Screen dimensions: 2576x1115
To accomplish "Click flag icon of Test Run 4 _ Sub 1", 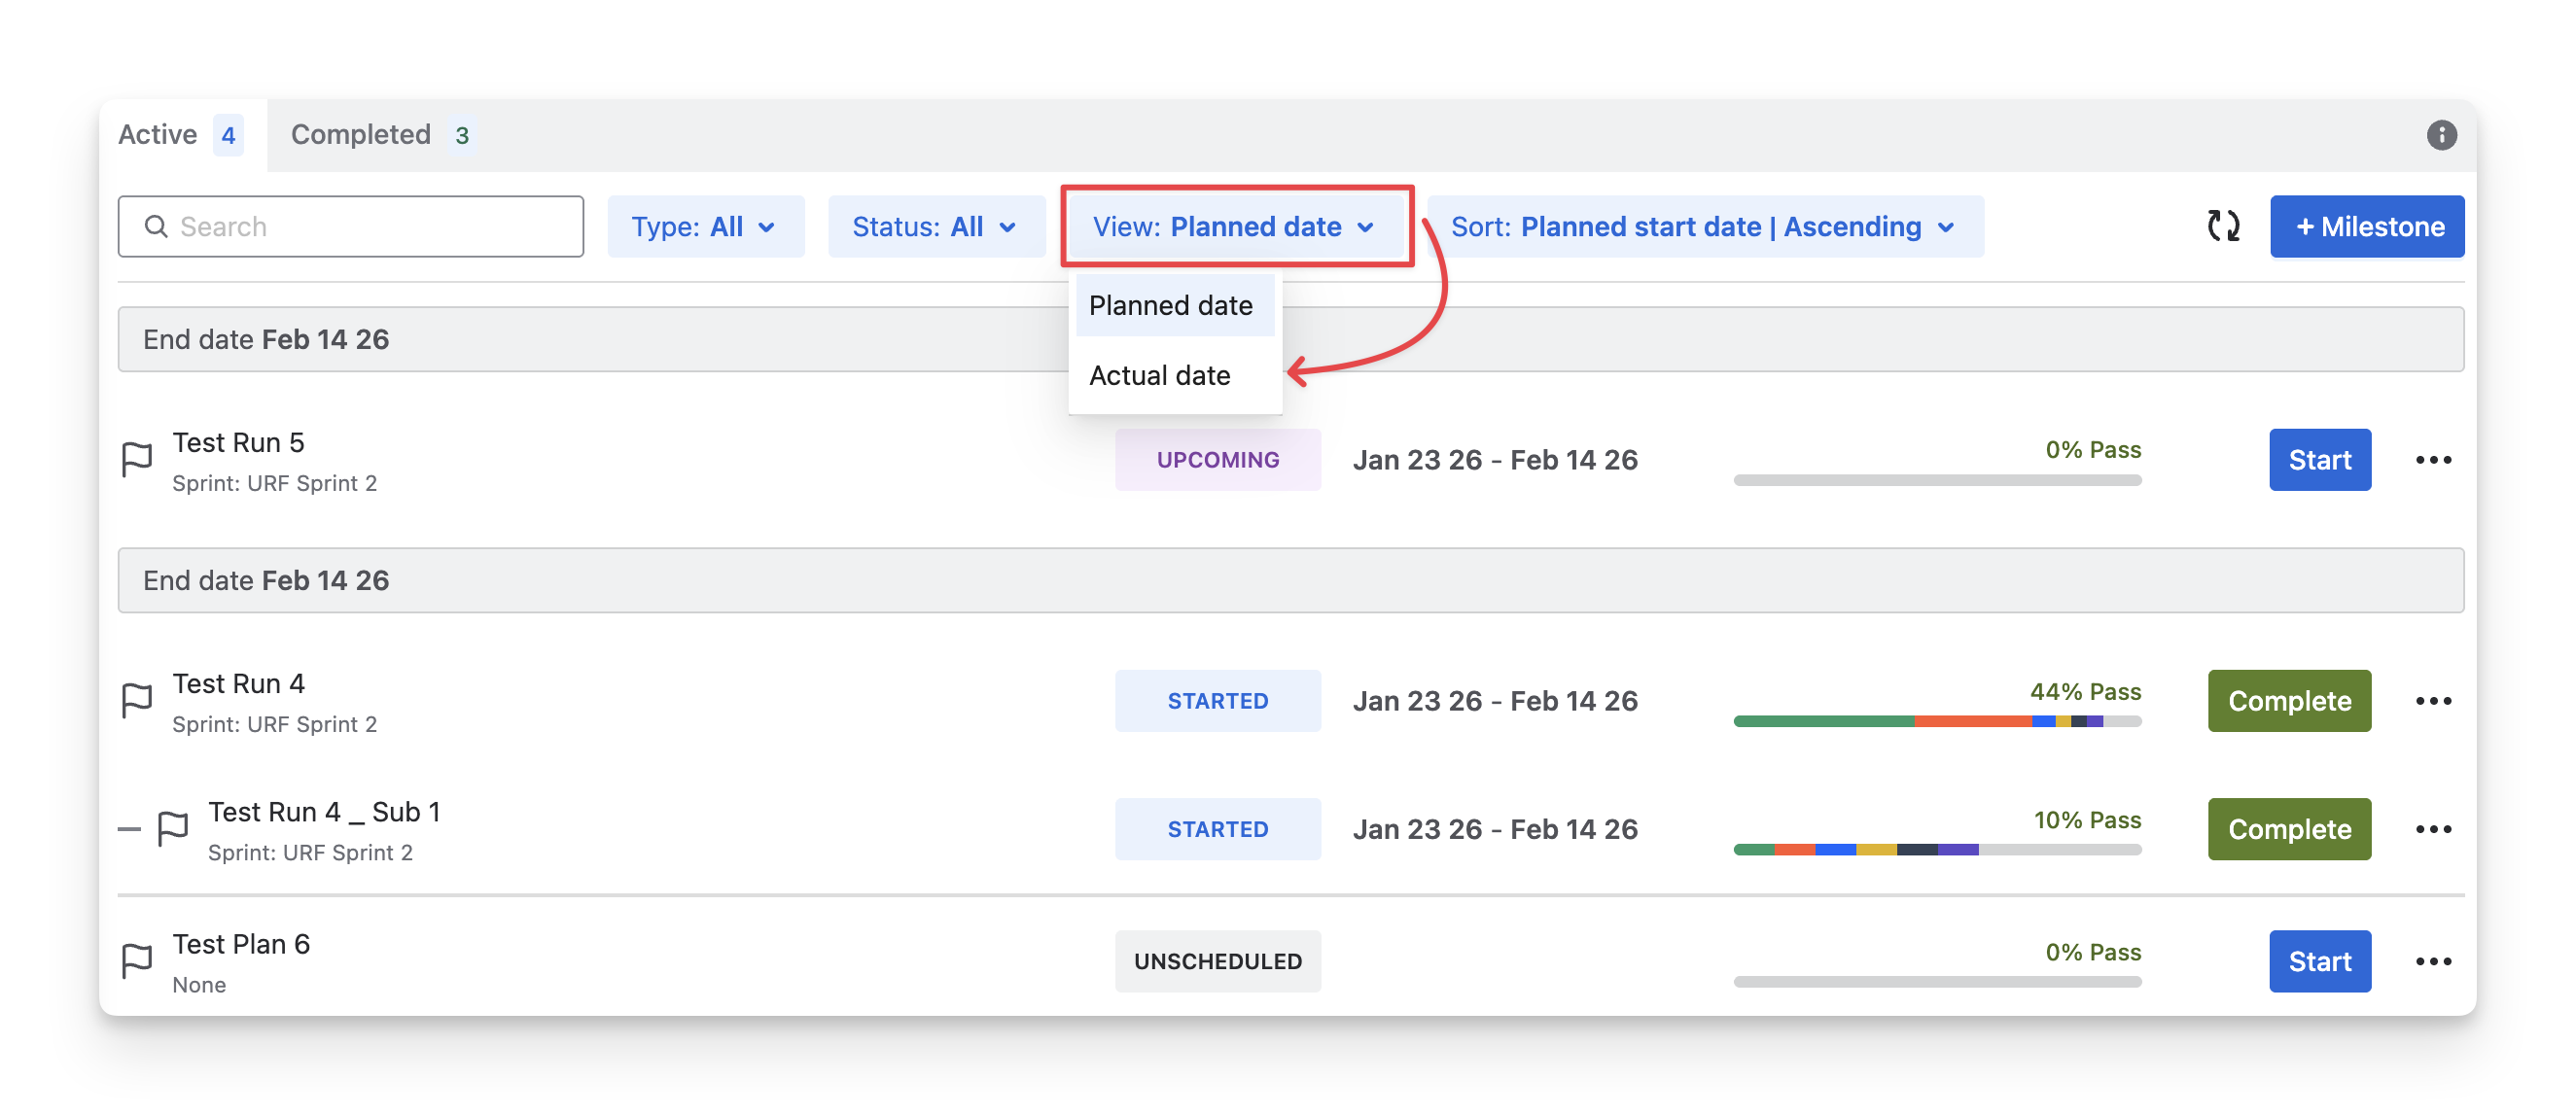I will 173,829.
